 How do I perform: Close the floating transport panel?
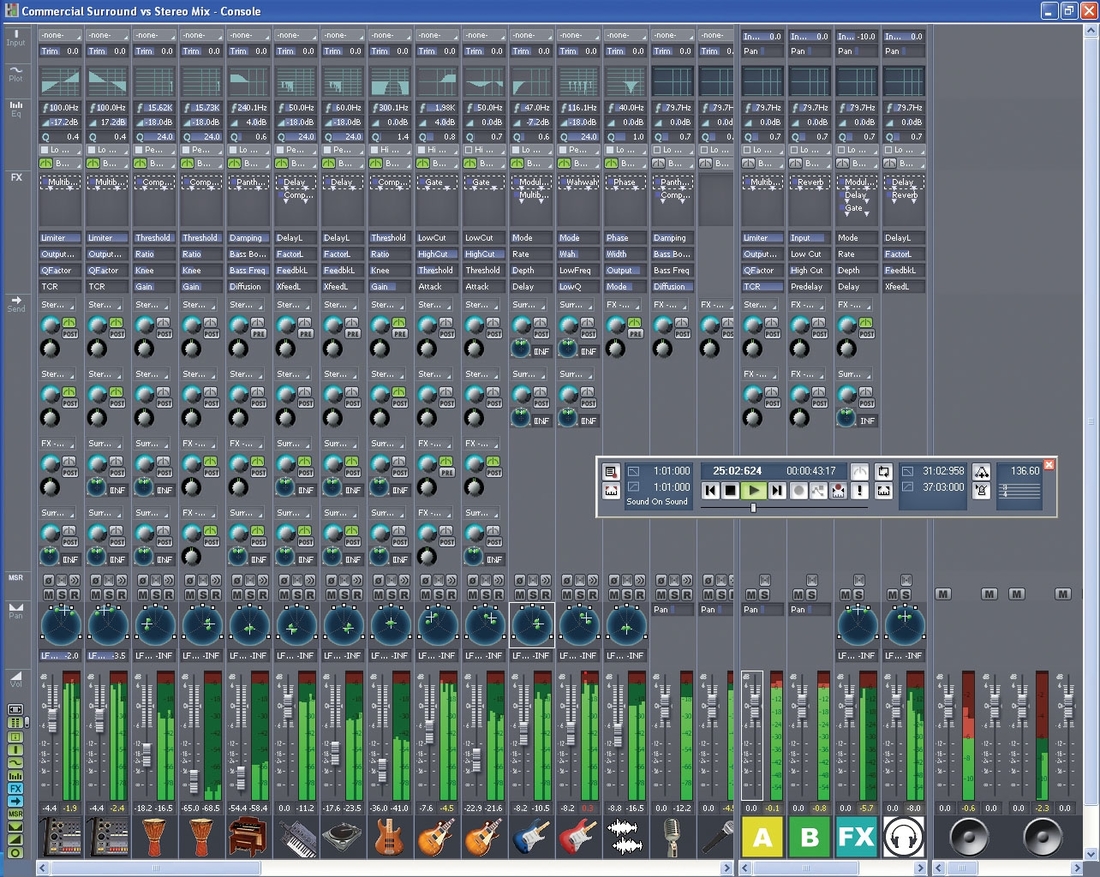click(x=1049, y=464)
